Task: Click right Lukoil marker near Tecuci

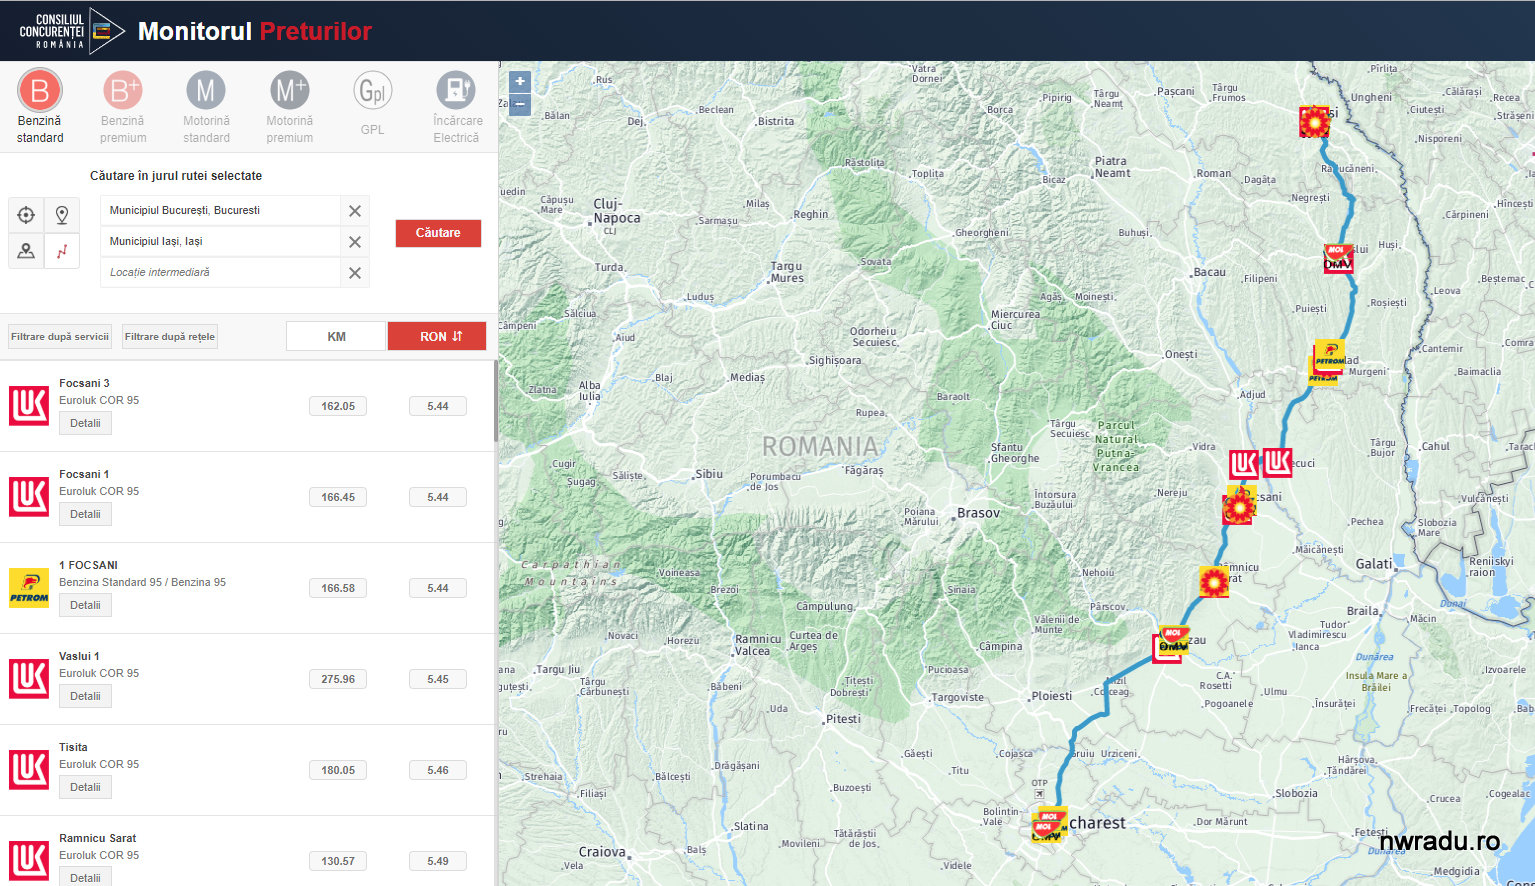Action: tap(1277, 462)
